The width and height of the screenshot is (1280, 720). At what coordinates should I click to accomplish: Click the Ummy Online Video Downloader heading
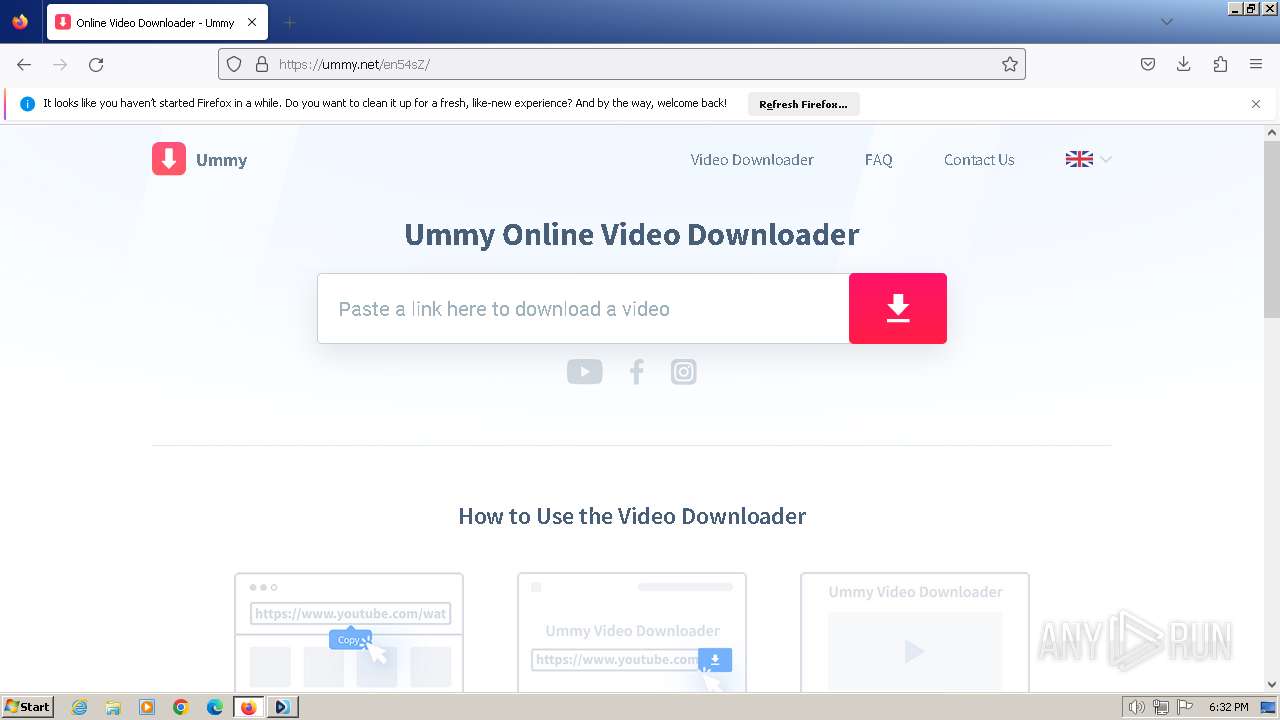pyautogui.click(x=632, y=234)
